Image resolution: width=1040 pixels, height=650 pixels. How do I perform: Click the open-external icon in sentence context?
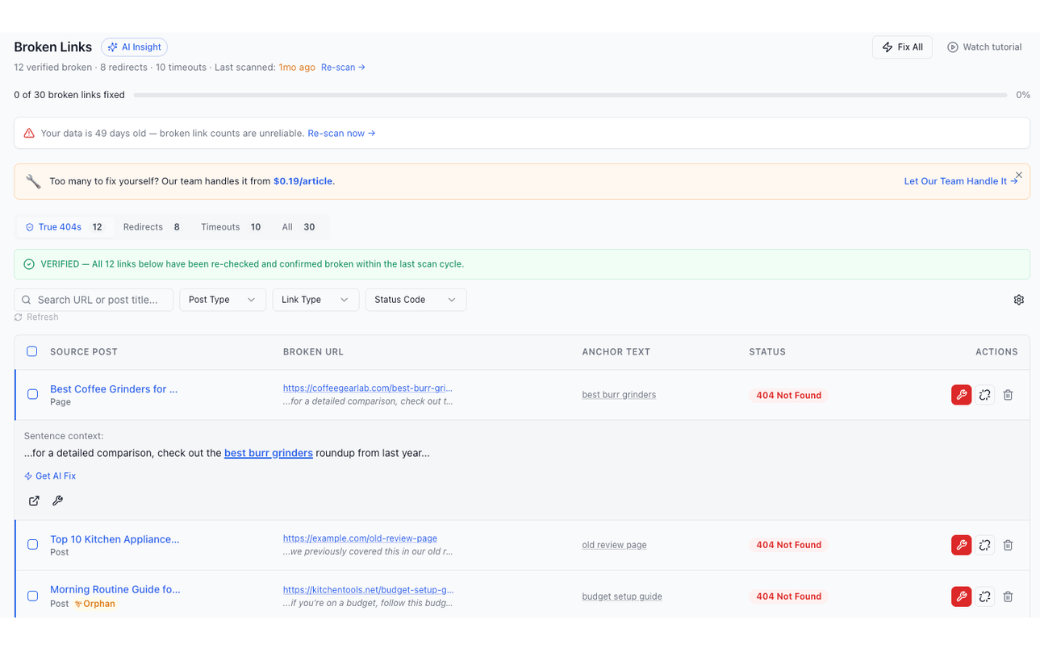click(34, 501)
